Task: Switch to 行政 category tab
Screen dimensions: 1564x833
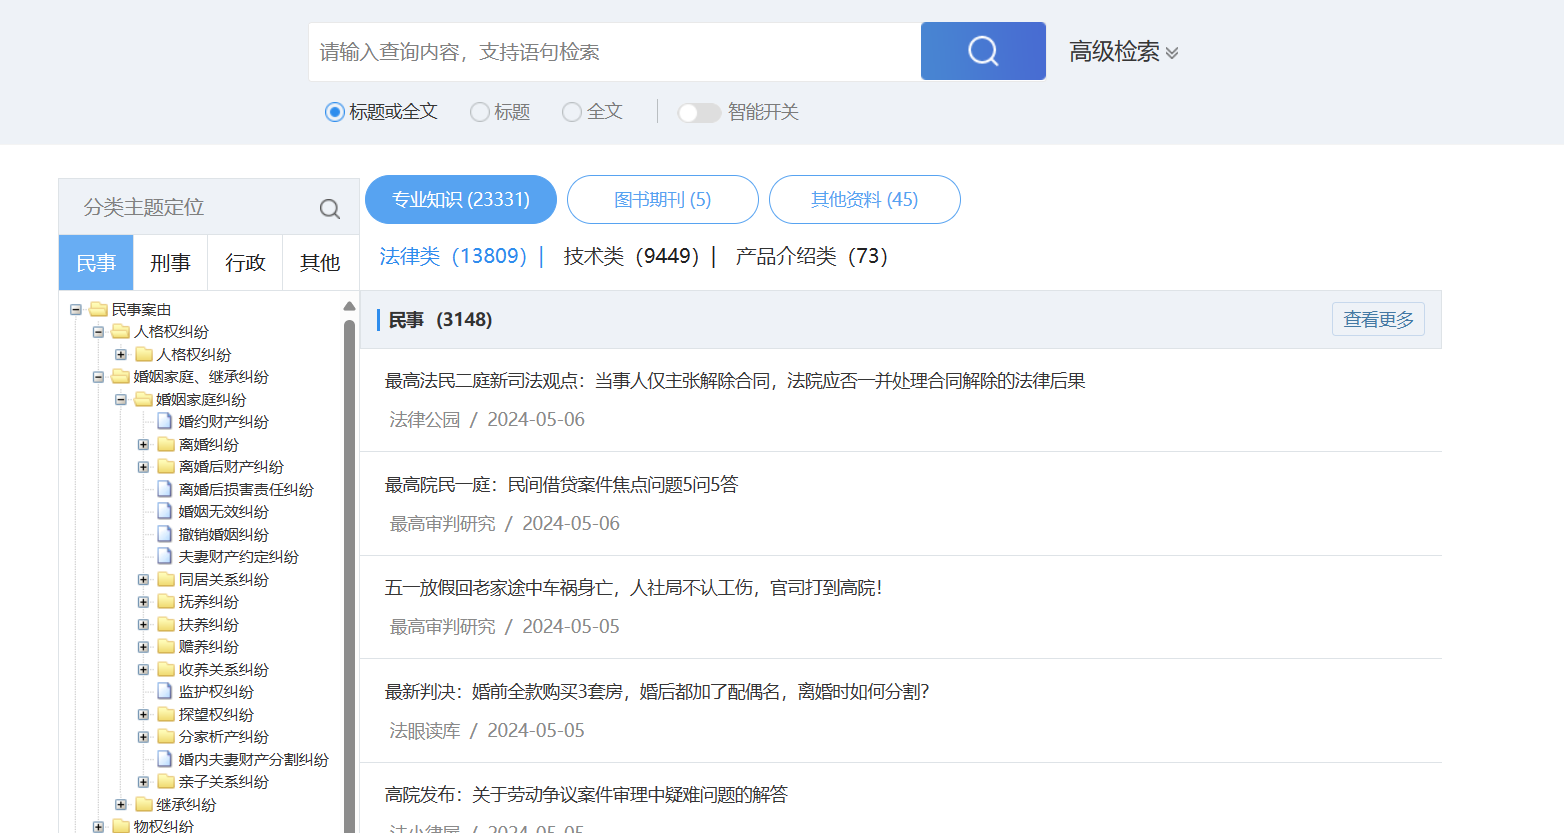Action: tap(245, 263)
